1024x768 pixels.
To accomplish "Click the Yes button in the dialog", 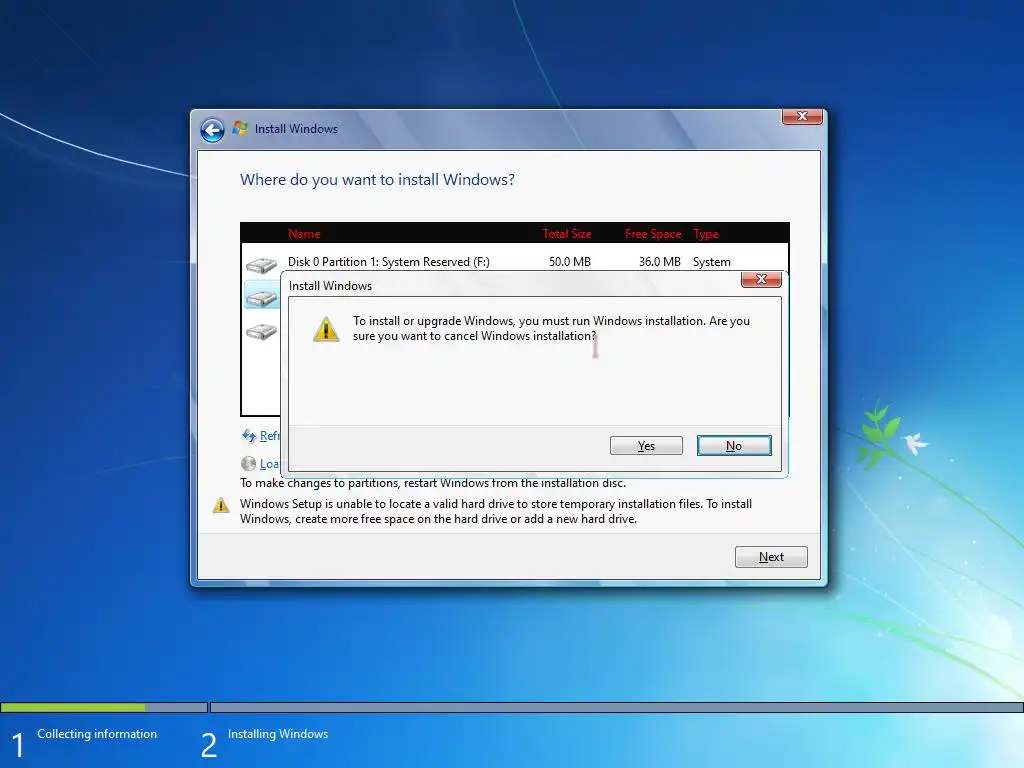I will [x=646, y=445].
